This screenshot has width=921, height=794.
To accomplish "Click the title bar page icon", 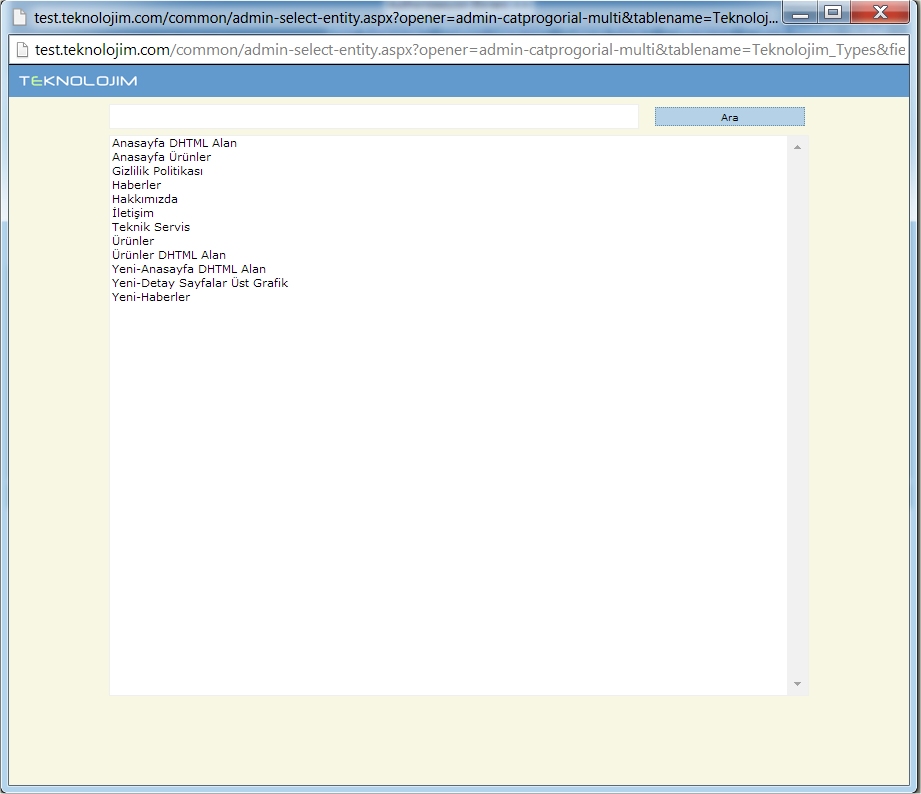I will [x=20, y=17].
